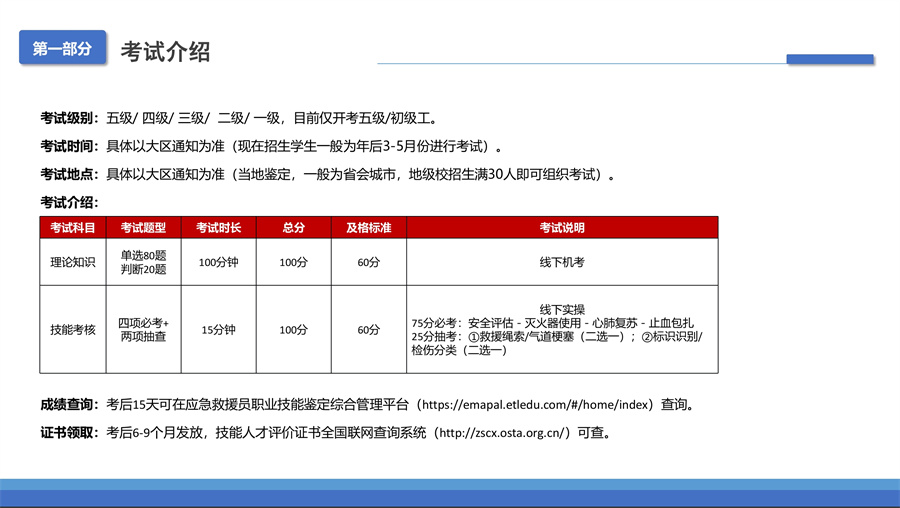
Task: Select the 考试时长 column header
Action: [218, 228]
